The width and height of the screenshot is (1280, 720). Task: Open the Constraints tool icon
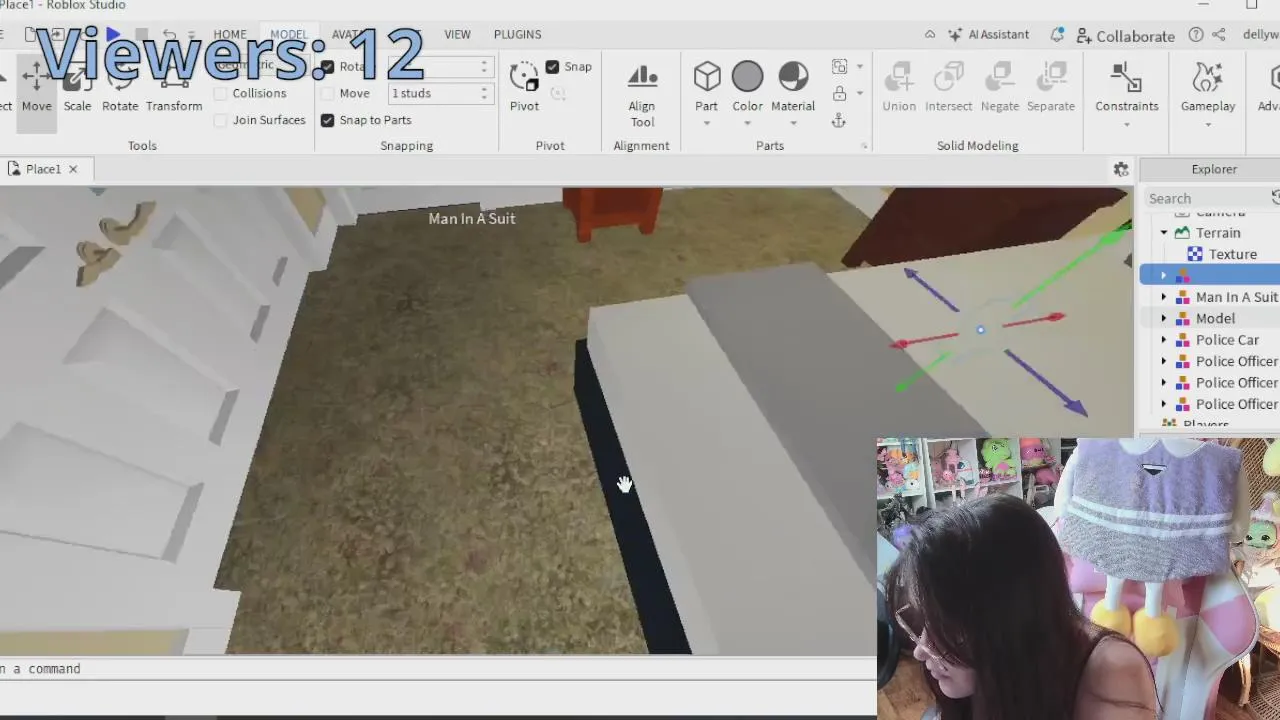coord(1126,78)
